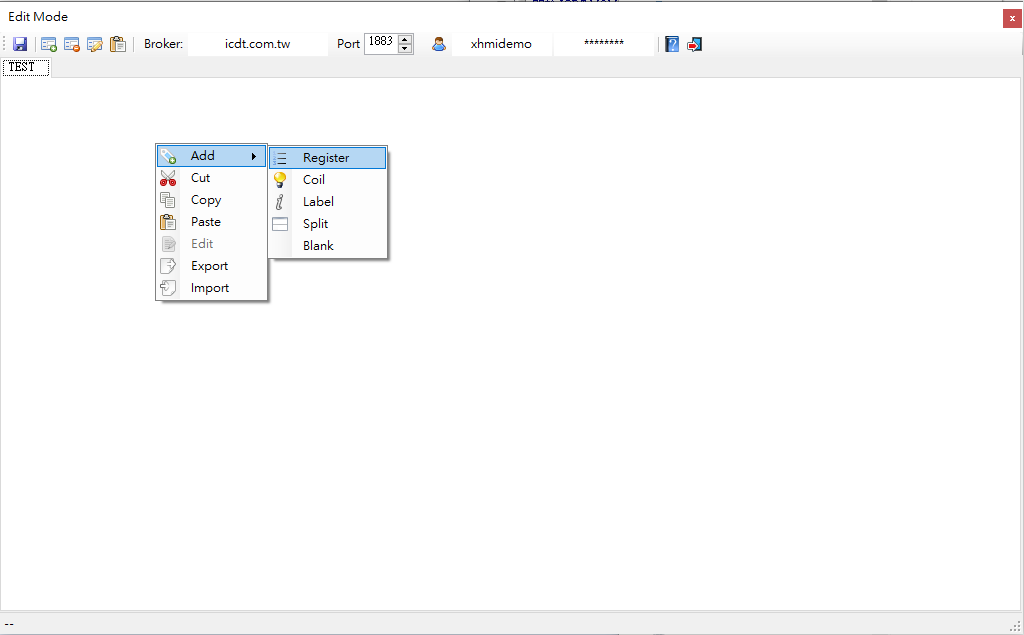The width and height of the screenshot is (1024, 635).
Task: Switch to the TEST tab
Action: (x=22, y=67)
